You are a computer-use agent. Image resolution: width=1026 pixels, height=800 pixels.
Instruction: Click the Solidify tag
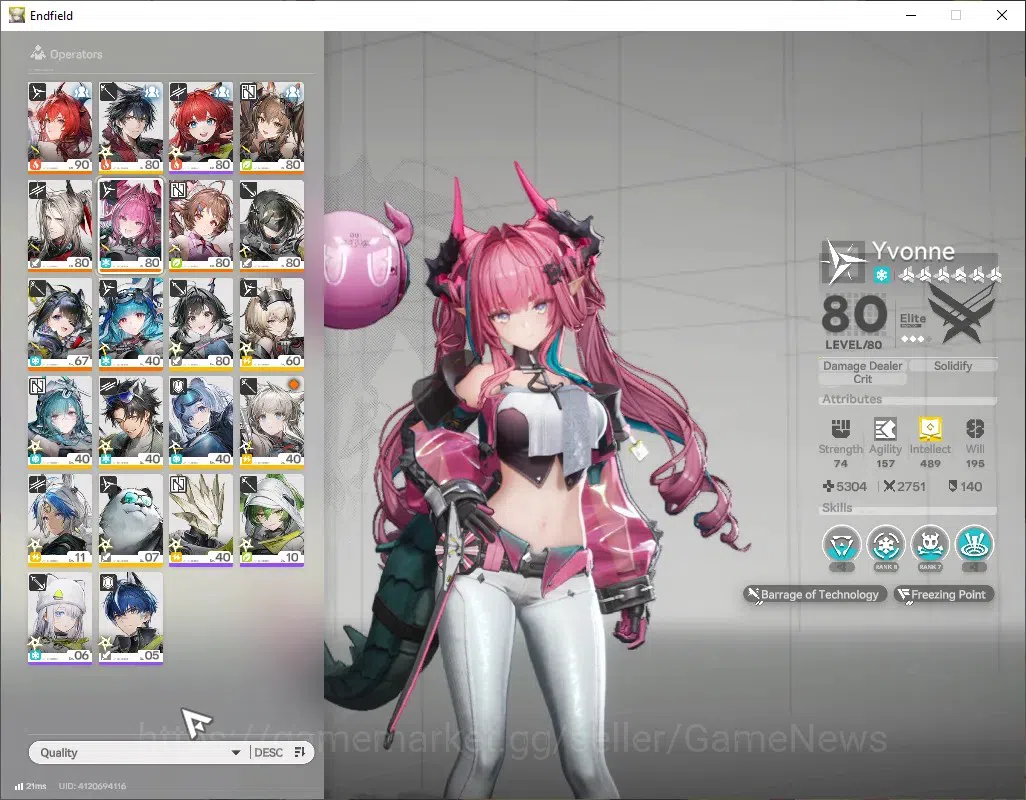953,366
